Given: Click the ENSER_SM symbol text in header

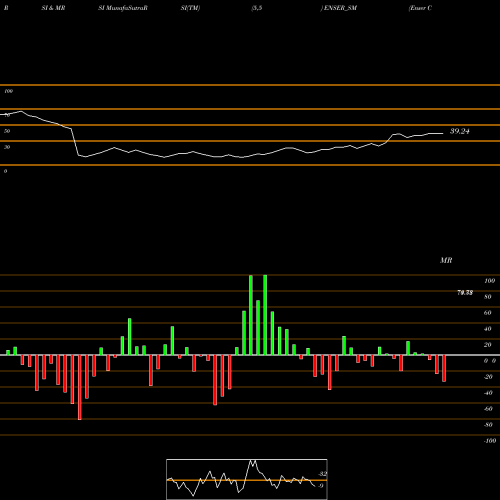Looking at the screenshot, I should coord(339,8).
